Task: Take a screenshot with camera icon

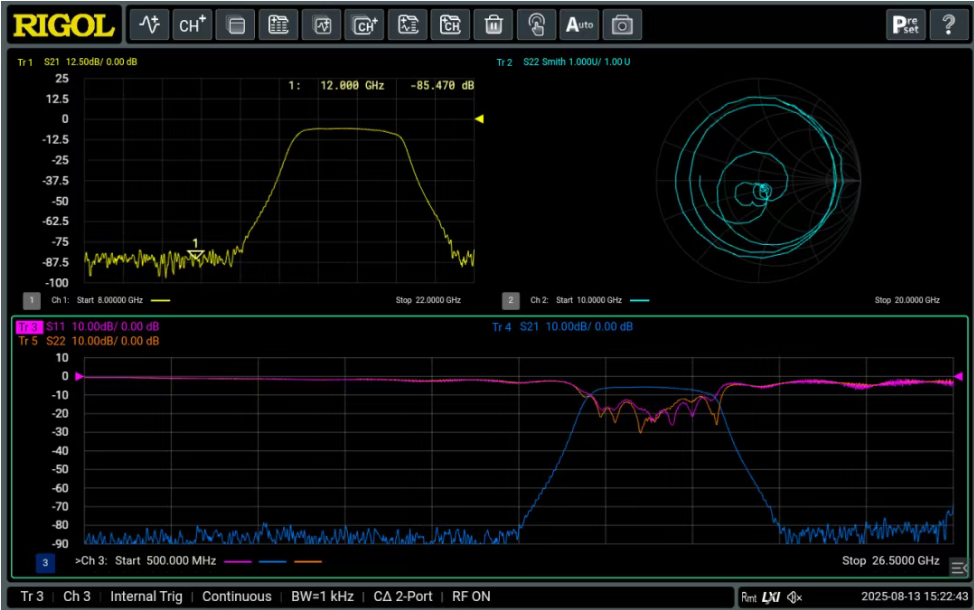Action: pos(622,25)
